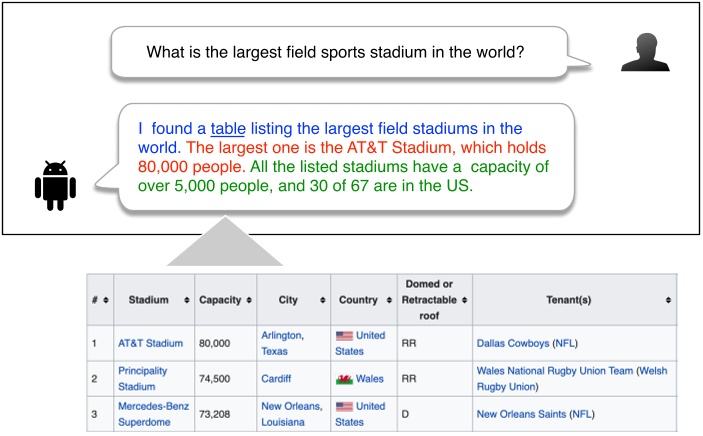Toggle sort order on Country column
The height and width of the screenshot is (436, 703).
[x=388, y=299]
